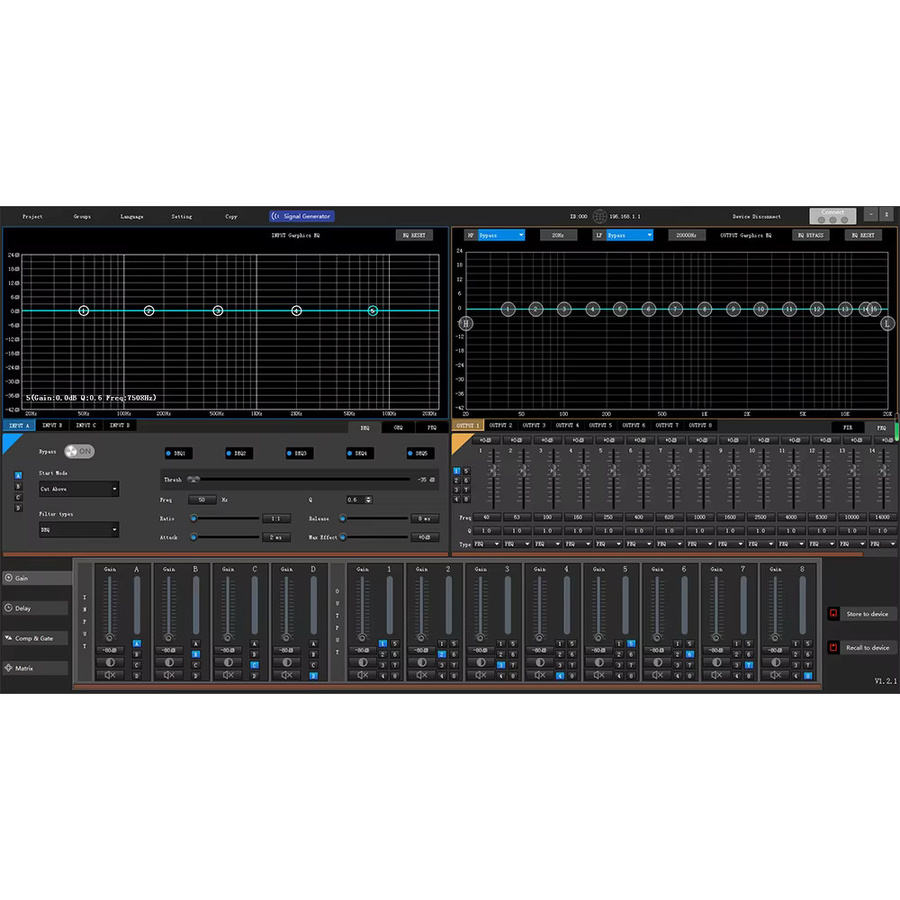Click the Copy menu item
This screenshot has height=900, width=900.
[x=231, y=216]
